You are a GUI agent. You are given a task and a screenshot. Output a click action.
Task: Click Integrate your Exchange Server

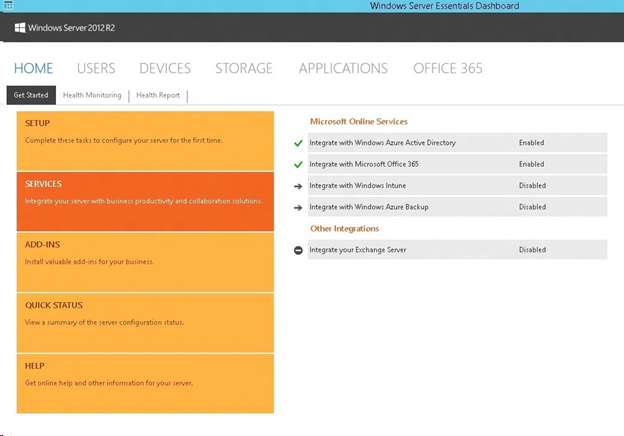pos(457,250)
